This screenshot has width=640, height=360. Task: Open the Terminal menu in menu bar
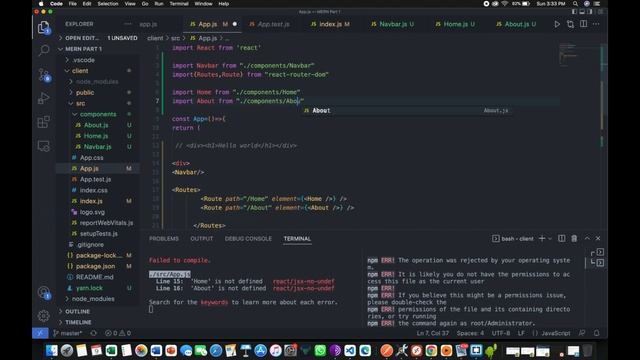pos(179,4)
